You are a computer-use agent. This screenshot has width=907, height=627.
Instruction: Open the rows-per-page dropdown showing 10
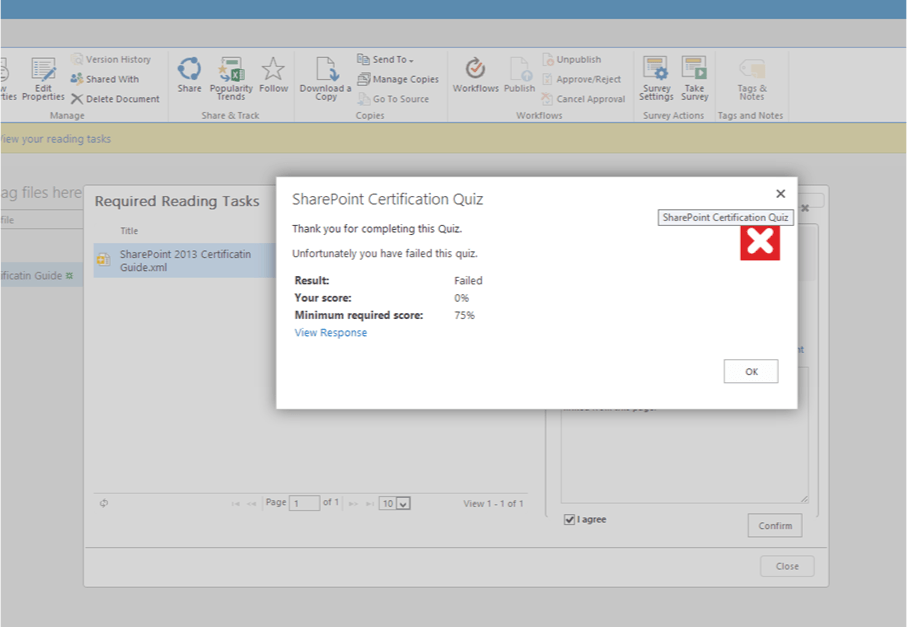coord(394,503)
